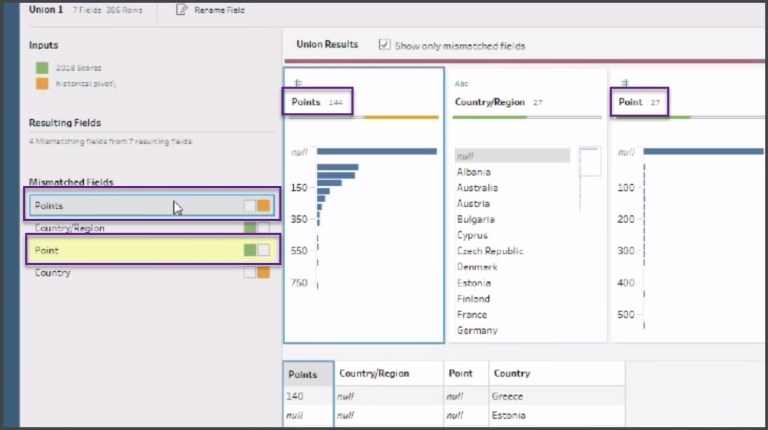The width and height of the screenshot is (768, 430).
Task: Click the null bar in Points histogram
Action: pyautogui.click(x=376, y=151)
